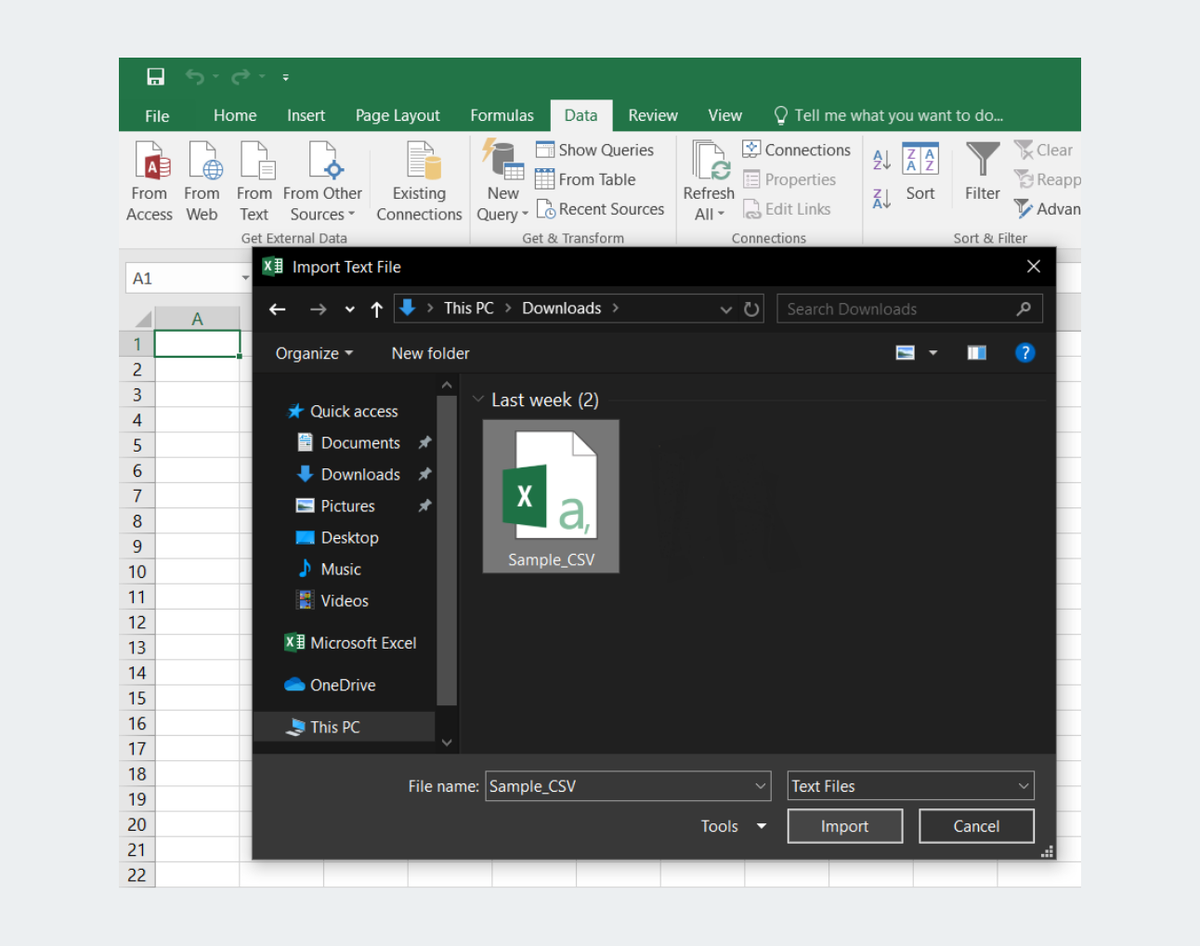Switch to the View ribbon tab
1200x946 pixels.
click(725, 116)
